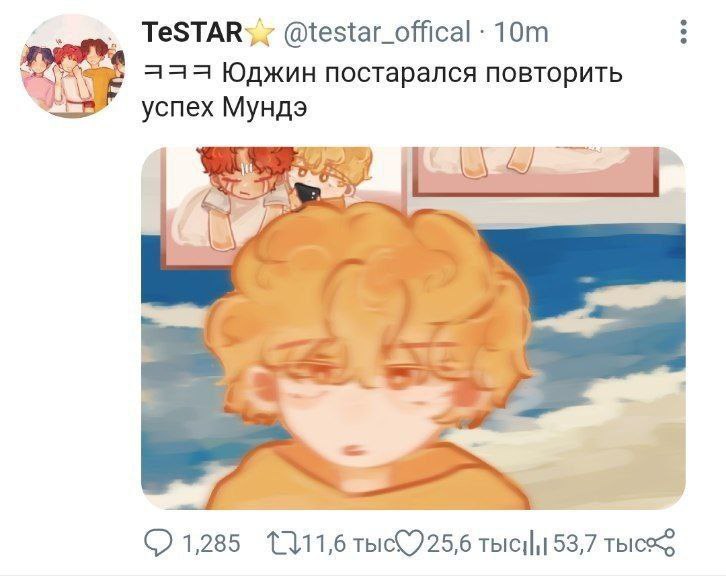Image resolution: width=726 pixels, height=576 pixels.
Task: Click the pink framed picture in image
Action: coord(536,170)
